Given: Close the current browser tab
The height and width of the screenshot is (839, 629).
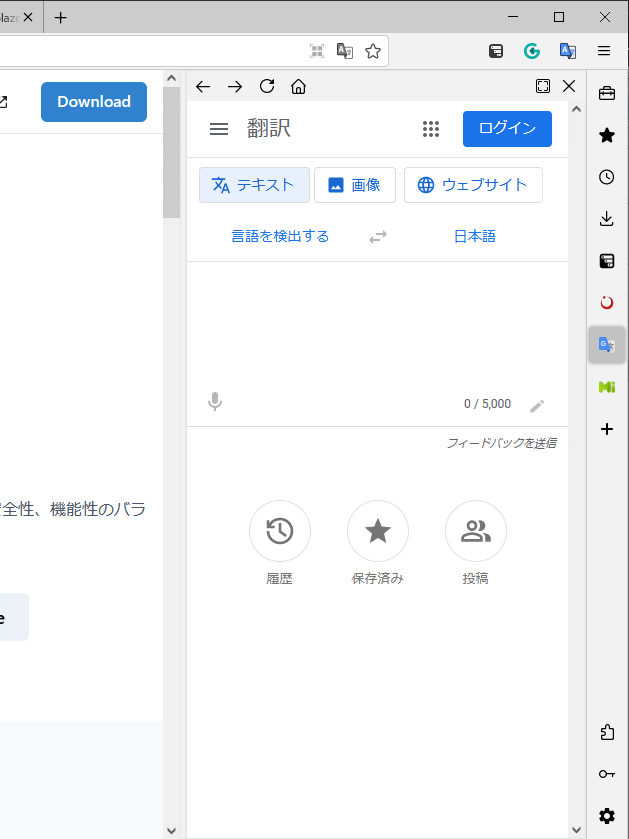Looking at the screenshot, I should 28,18.
